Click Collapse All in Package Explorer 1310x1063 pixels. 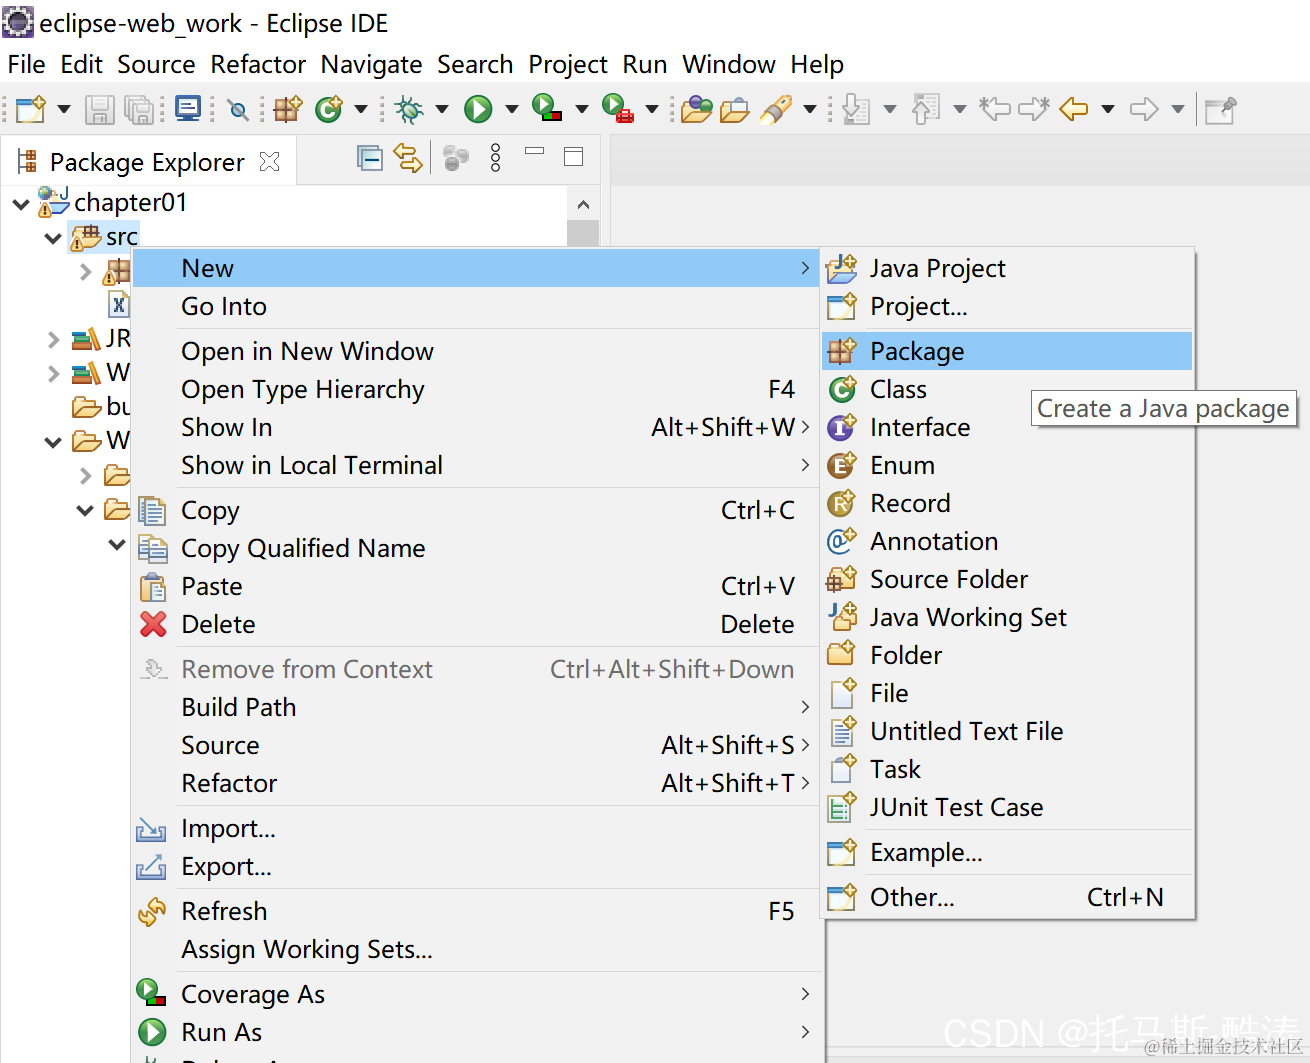[x=370, y=158]
